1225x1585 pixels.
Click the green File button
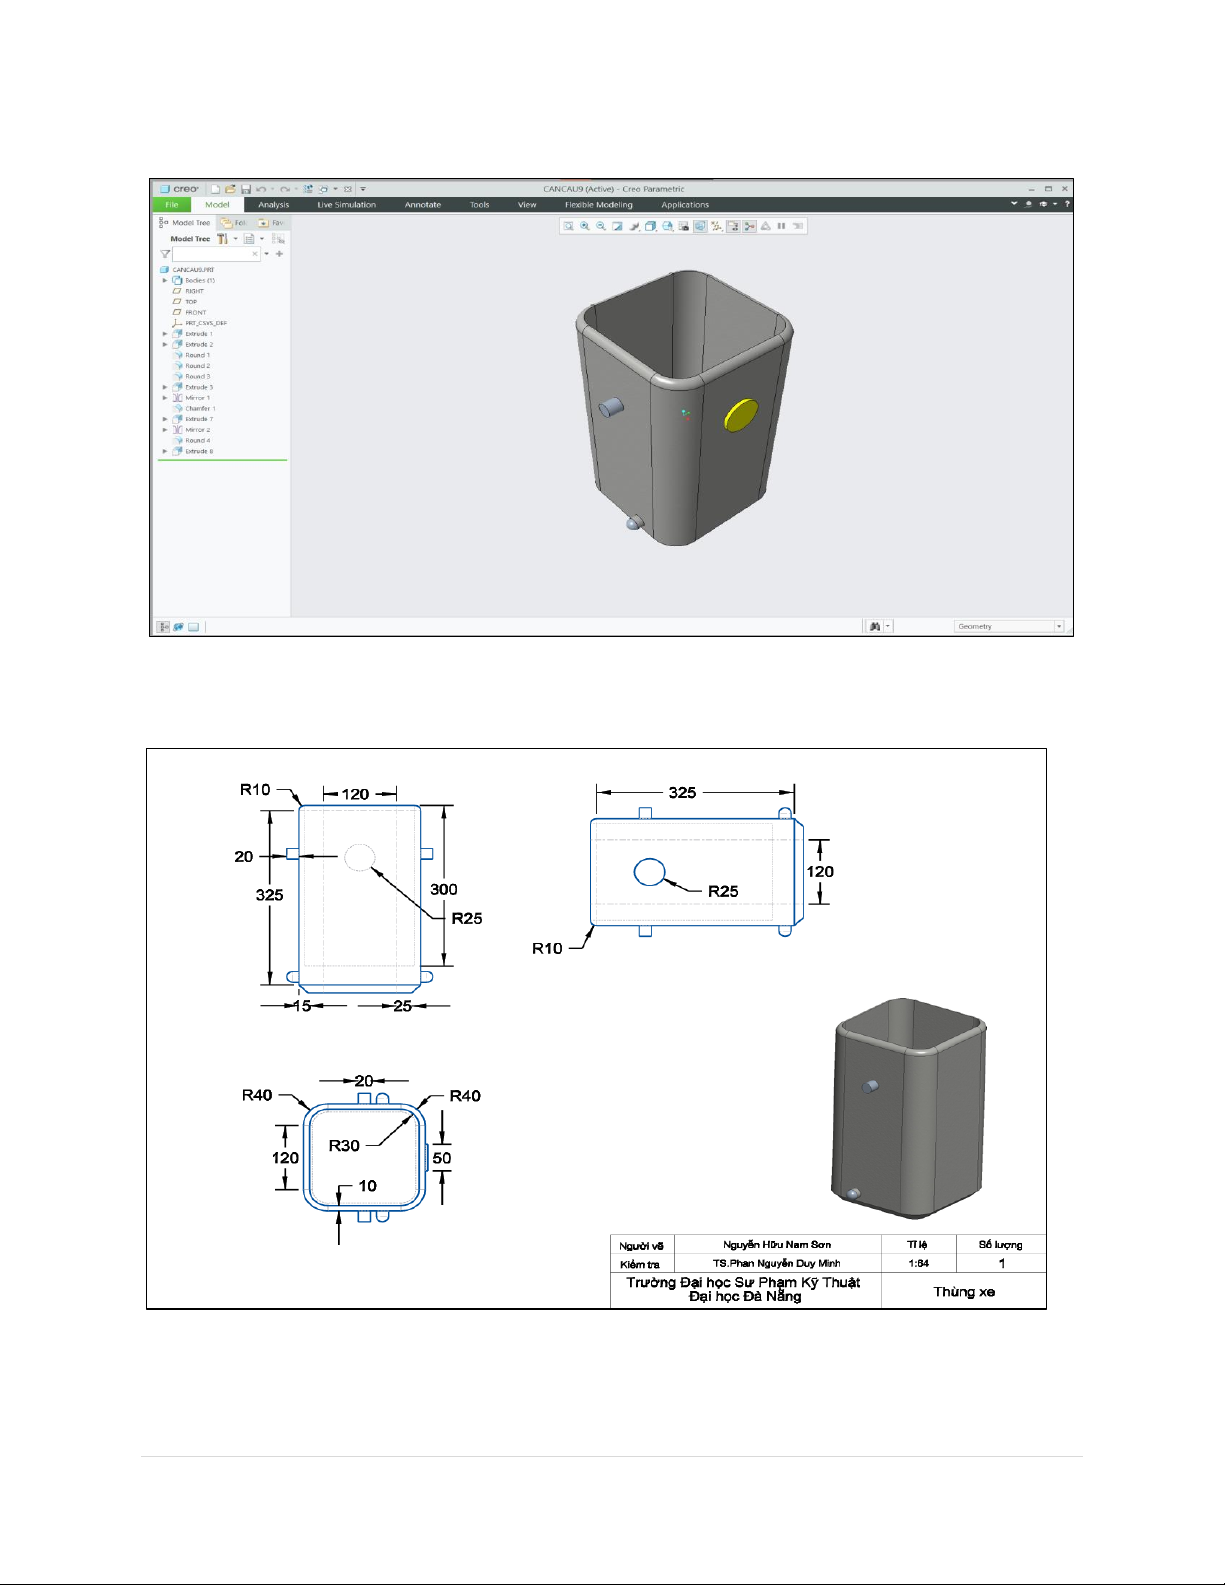[171, 205]
